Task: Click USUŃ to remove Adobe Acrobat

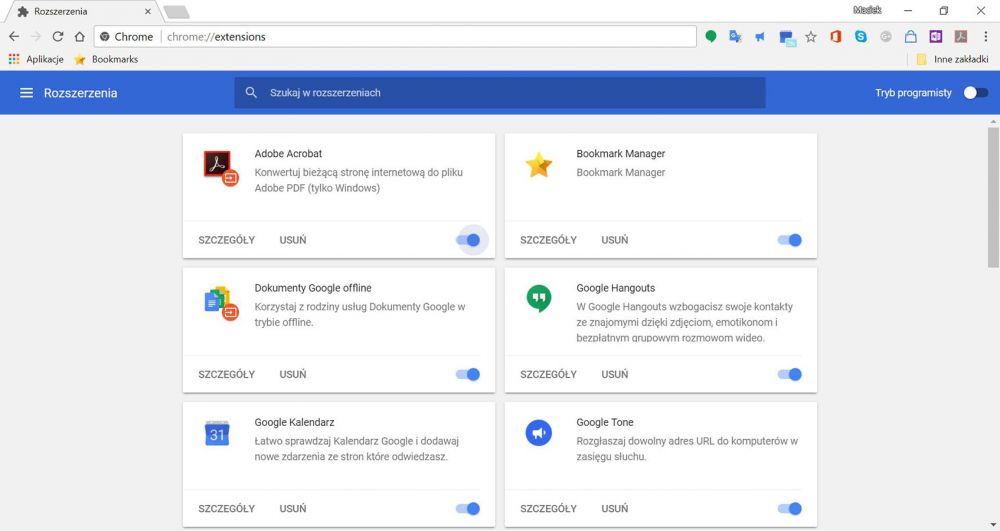Action: click(x=293, y=240)
